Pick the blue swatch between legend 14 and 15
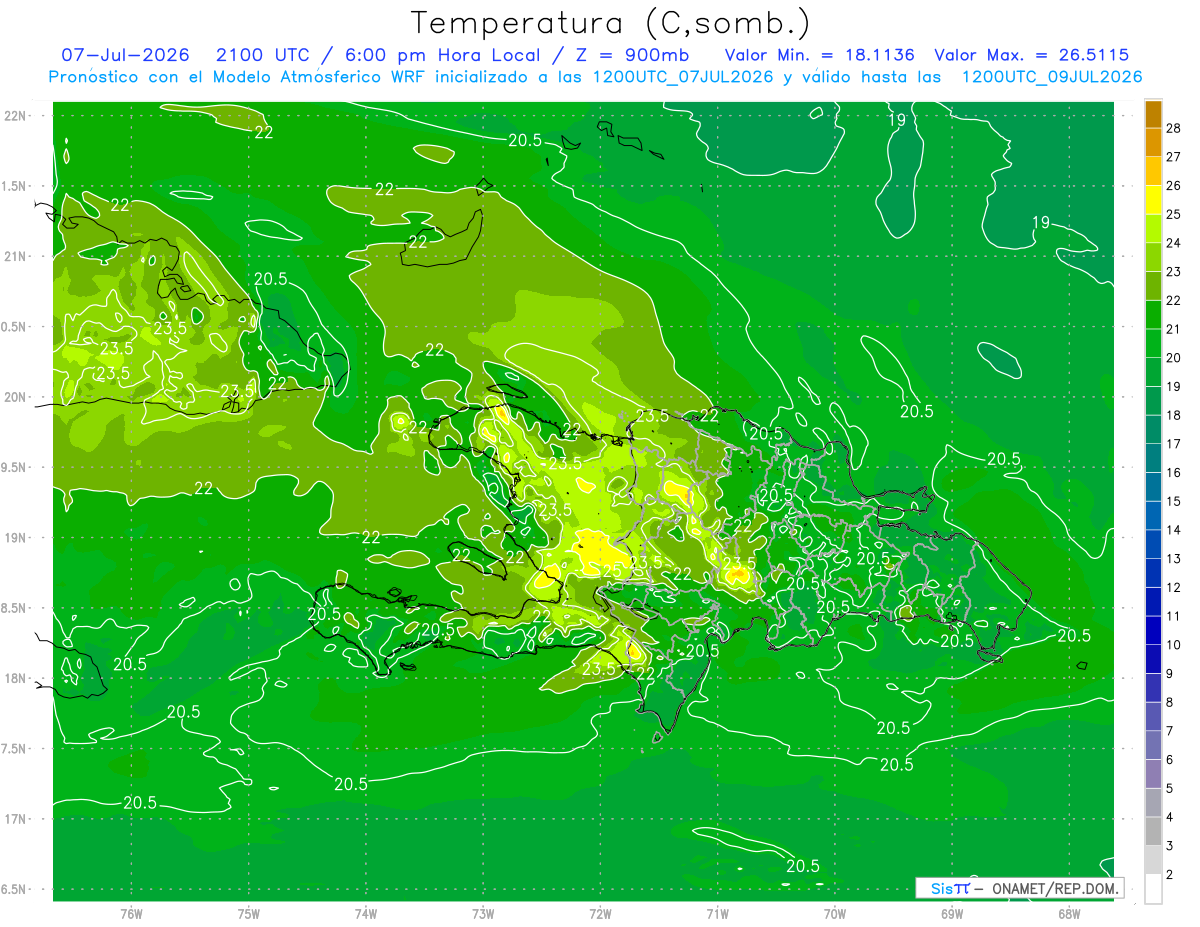Screen dimensions: 1200x927 click(x=1153, y=516)
